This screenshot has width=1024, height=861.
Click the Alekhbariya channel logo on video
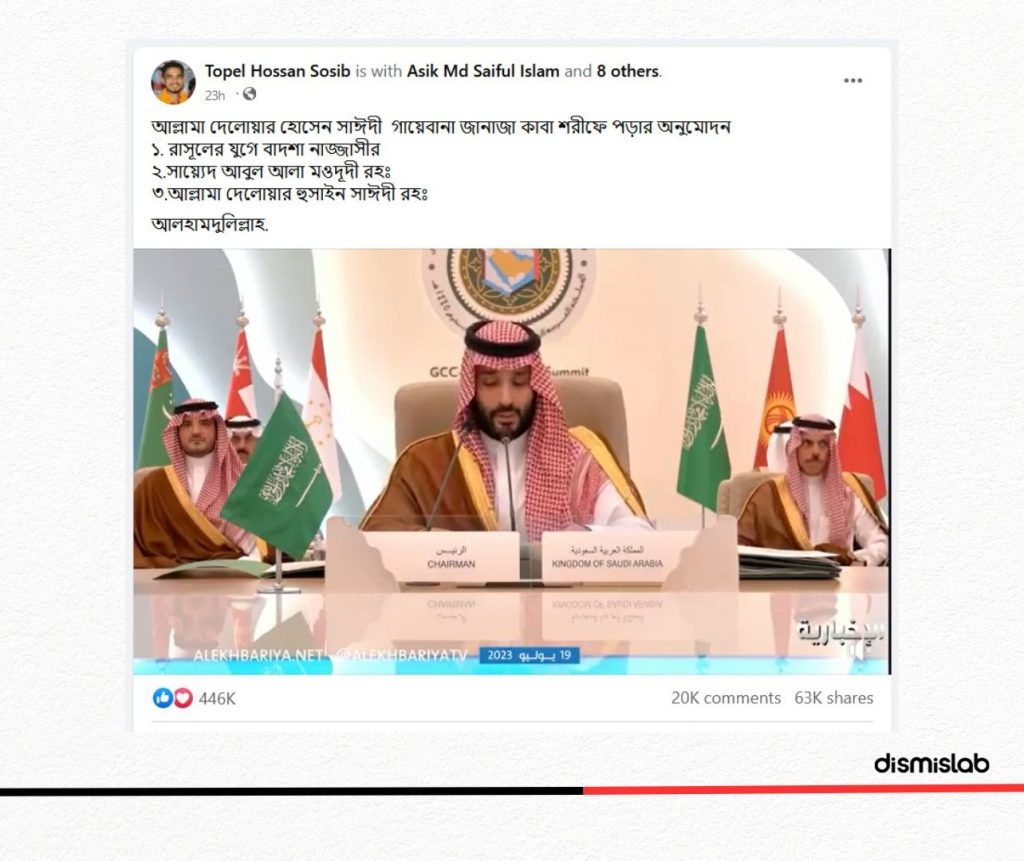point(841,630)
